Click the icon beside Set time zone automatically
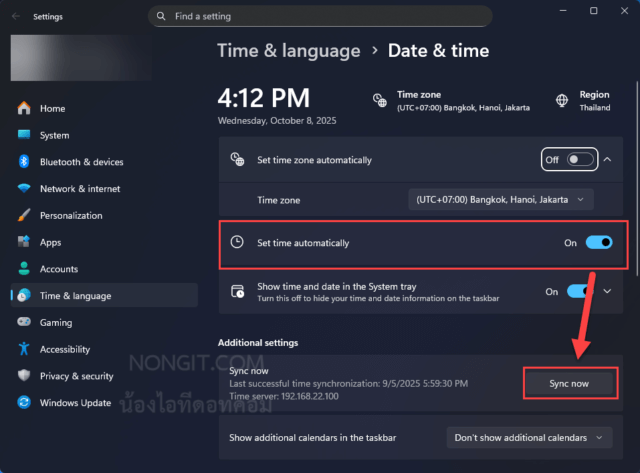This screenshot has height=473, width=640. (237, 160)
